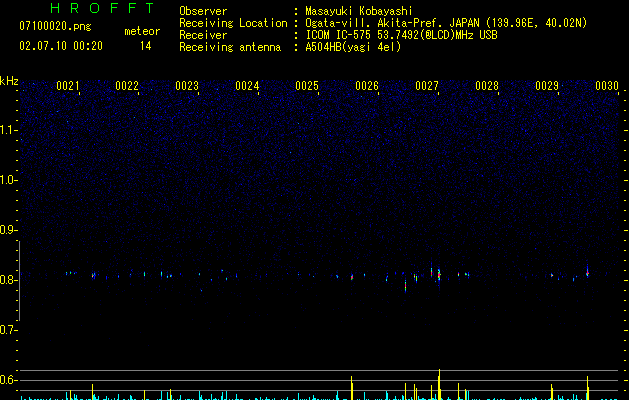This screenshot has width=629, height=400.
Task: Click the 0028 time marker
Action: 487,86
